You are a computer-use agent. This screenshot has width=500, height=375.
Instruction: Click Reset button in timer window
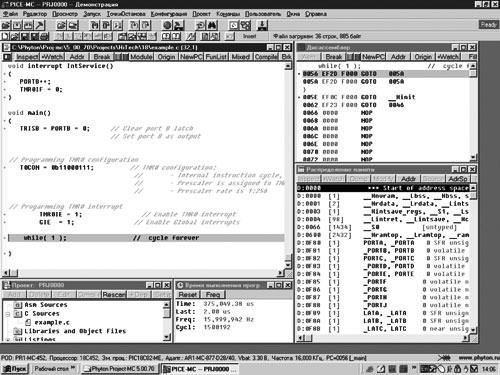(188, 295)
